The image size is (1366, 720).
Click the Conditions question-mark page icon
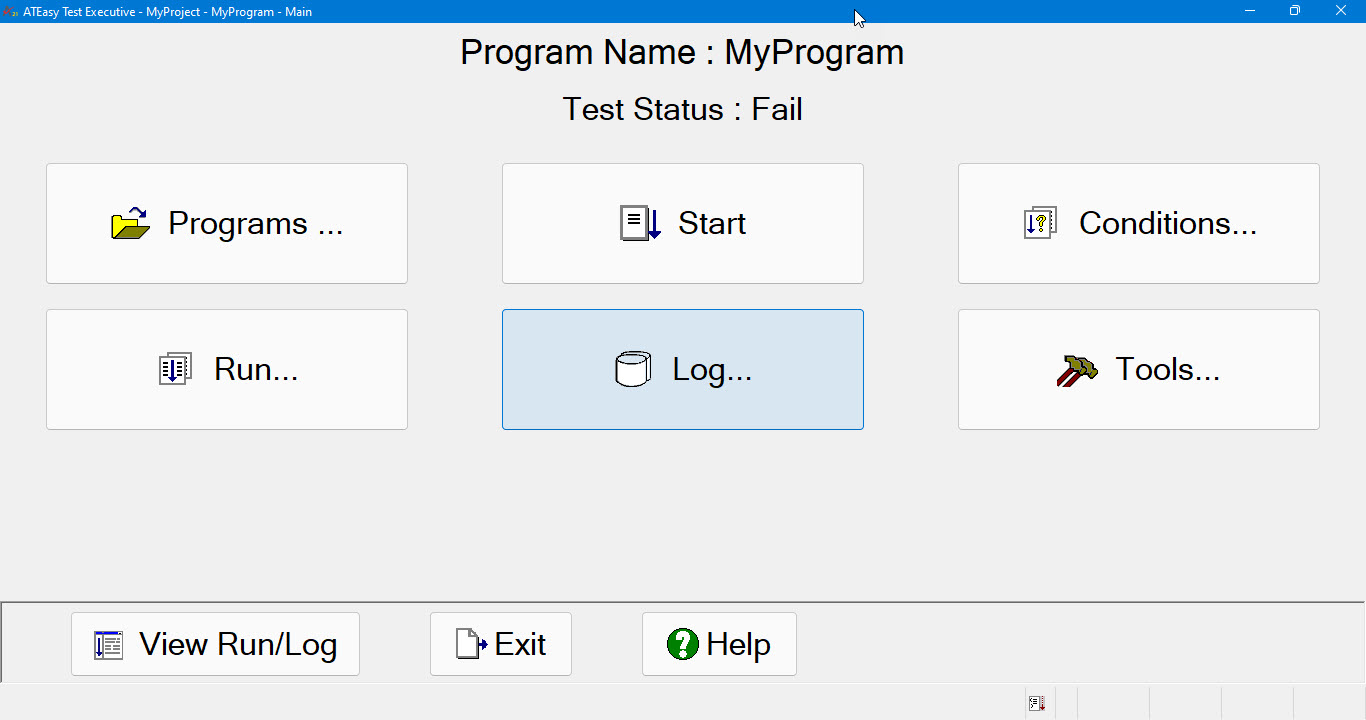tap(1040, 223)
